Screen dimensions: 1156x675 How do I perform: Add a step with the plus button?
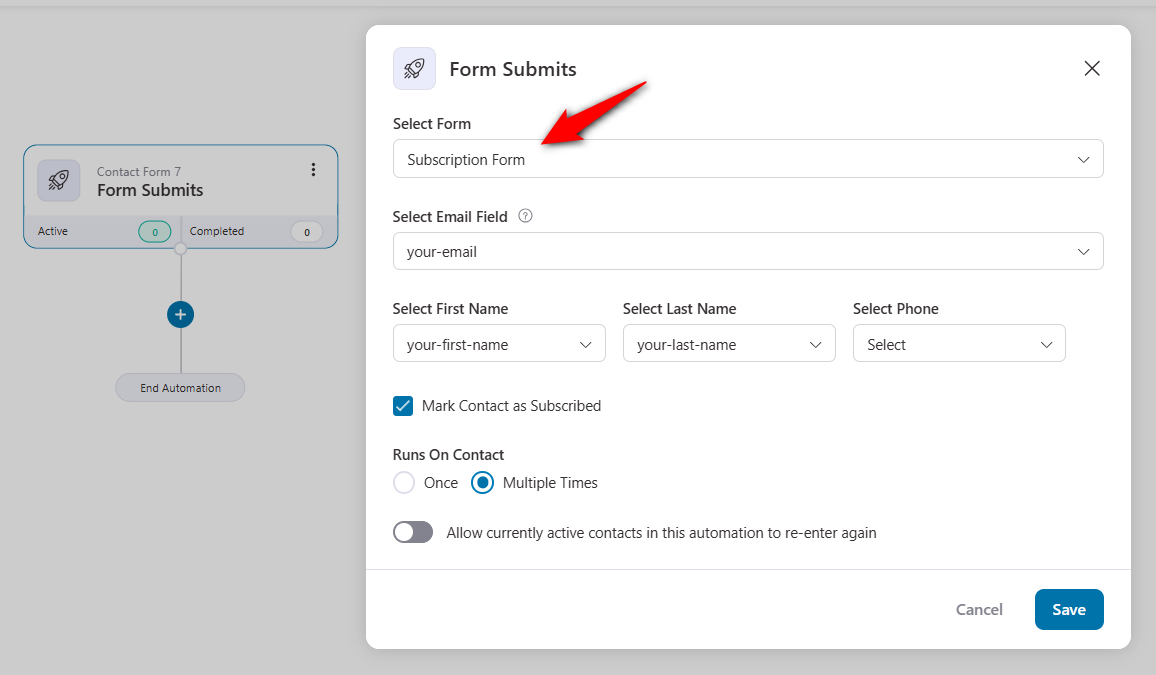[x=181, y=315]
